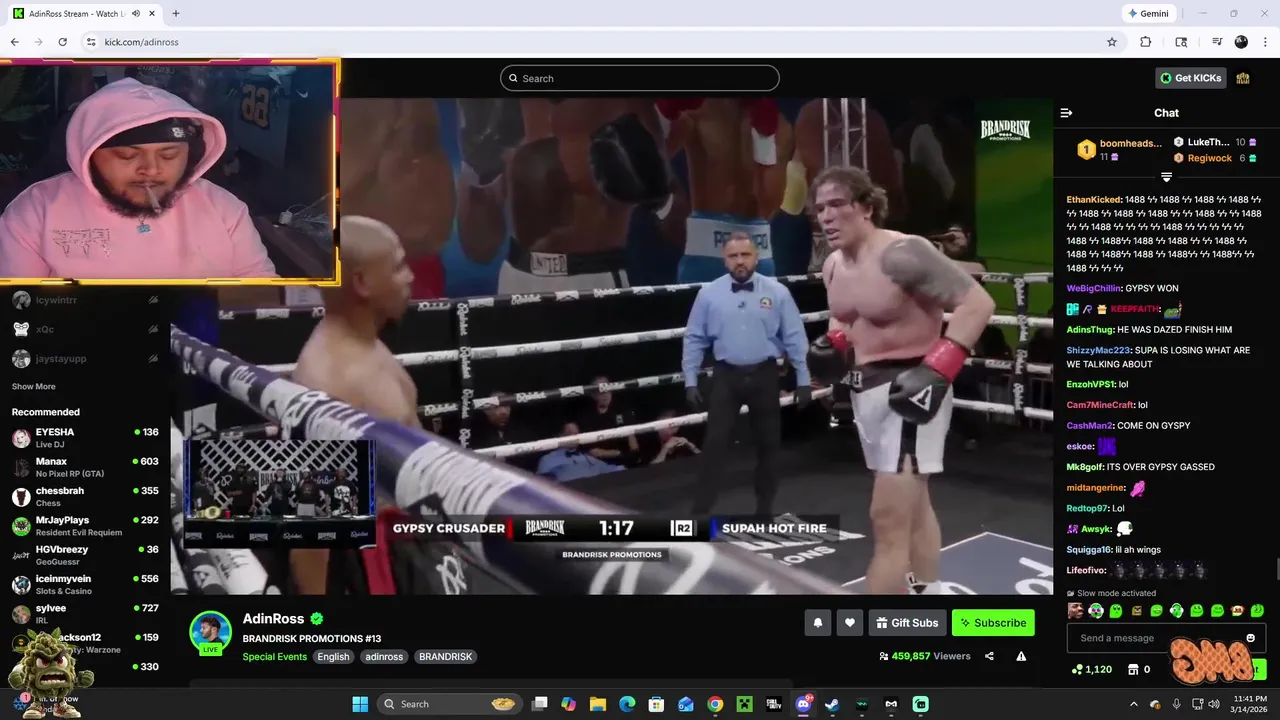
Task: Select the last green emote in quick row
Action: pos(1258,610)
